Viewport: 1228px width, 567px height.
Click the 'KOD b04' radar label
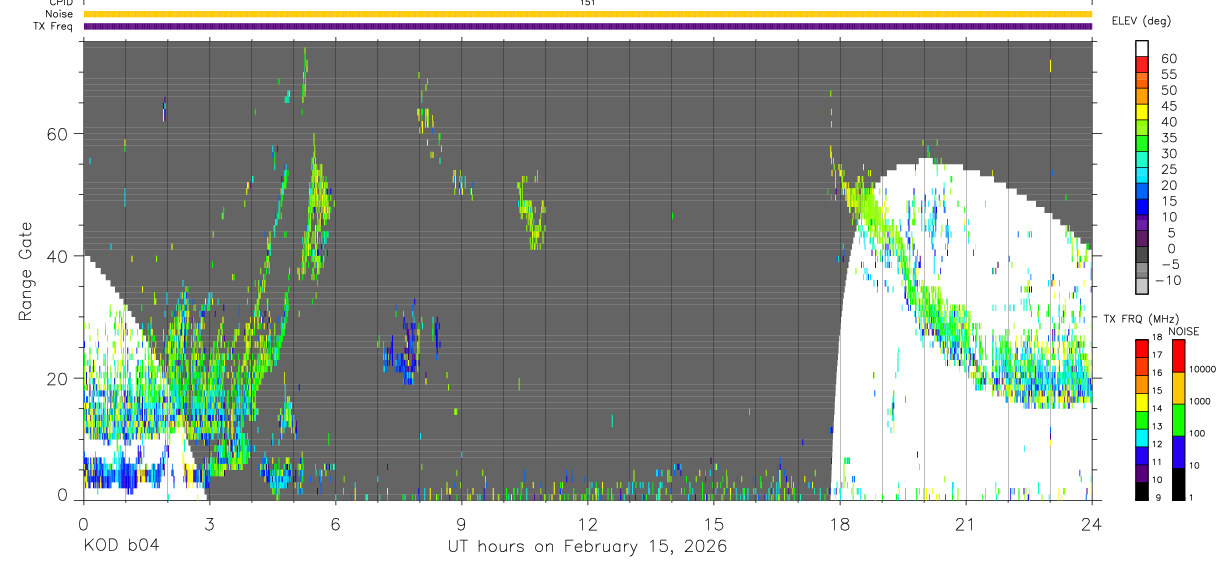(x=120, y=547)
